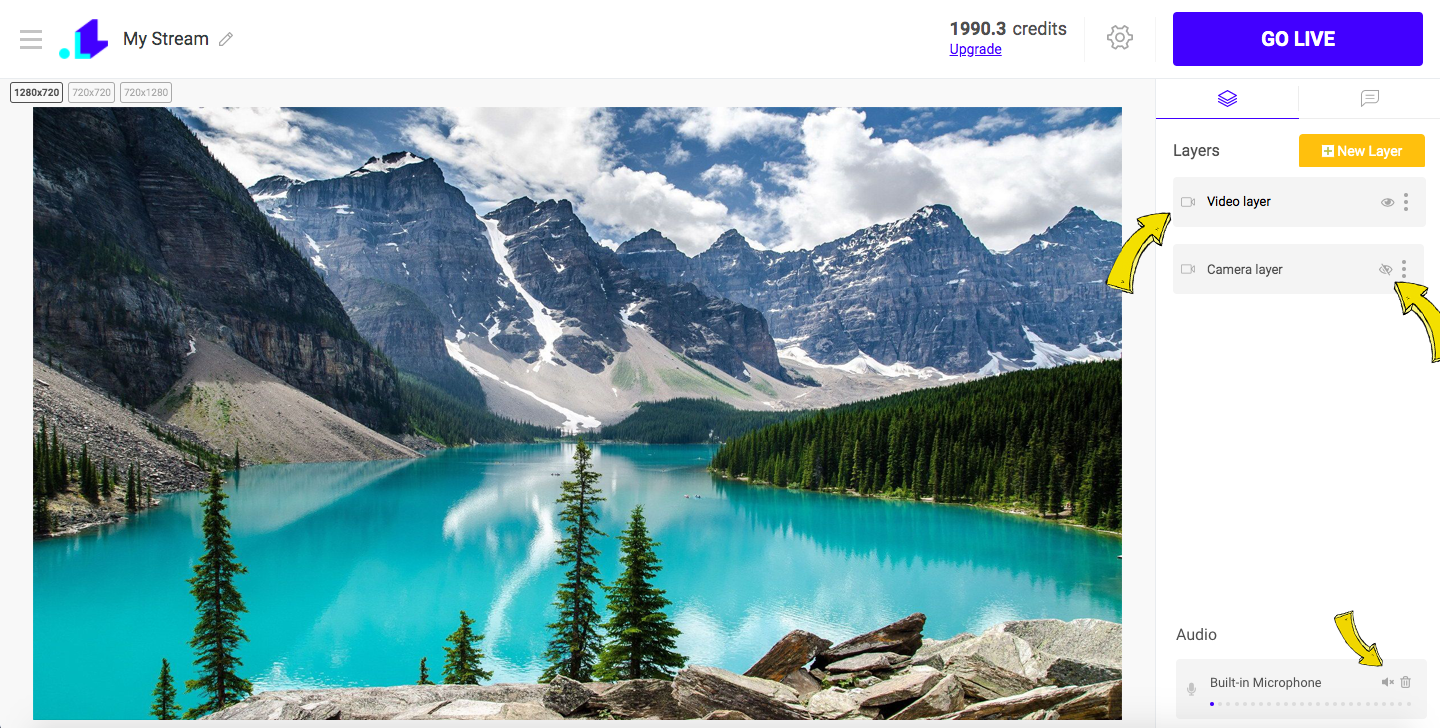
Task: Click the Video layer camera icon
Action: tap(1188, 202)
